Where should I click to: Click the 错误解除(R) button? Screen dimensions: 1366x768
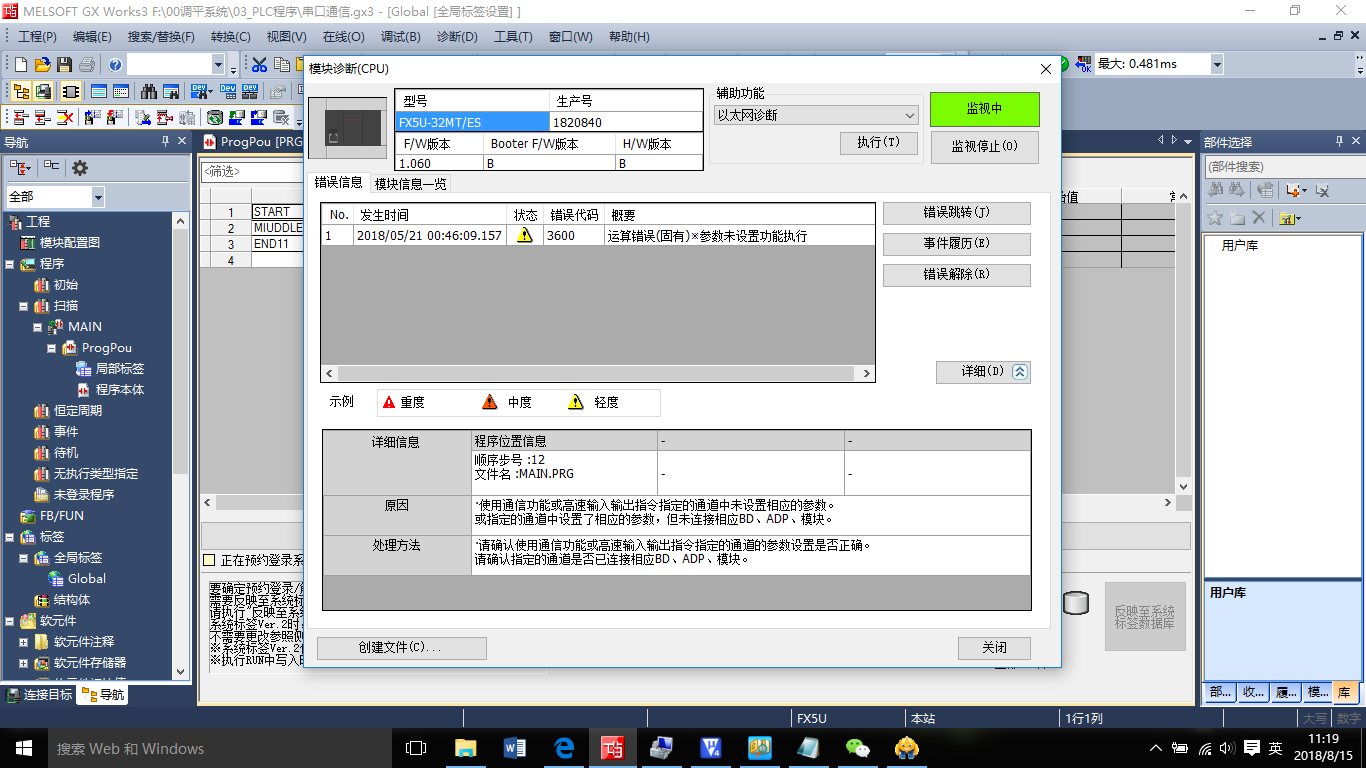click(x=956, y=275)
